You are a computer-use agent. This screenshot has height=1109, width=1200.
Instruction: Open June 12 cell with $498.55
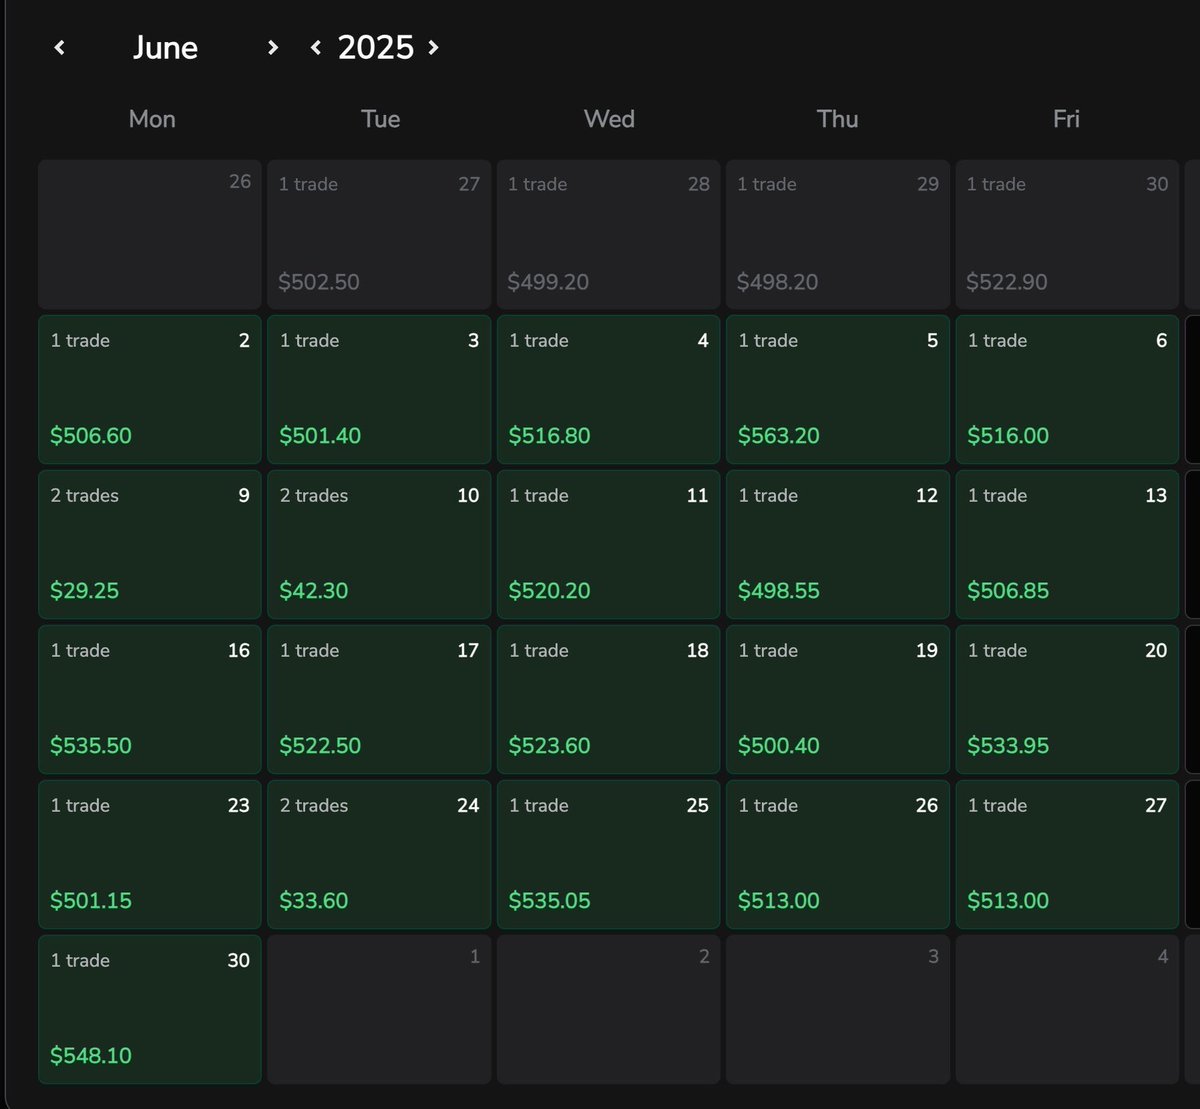[838, 545]
